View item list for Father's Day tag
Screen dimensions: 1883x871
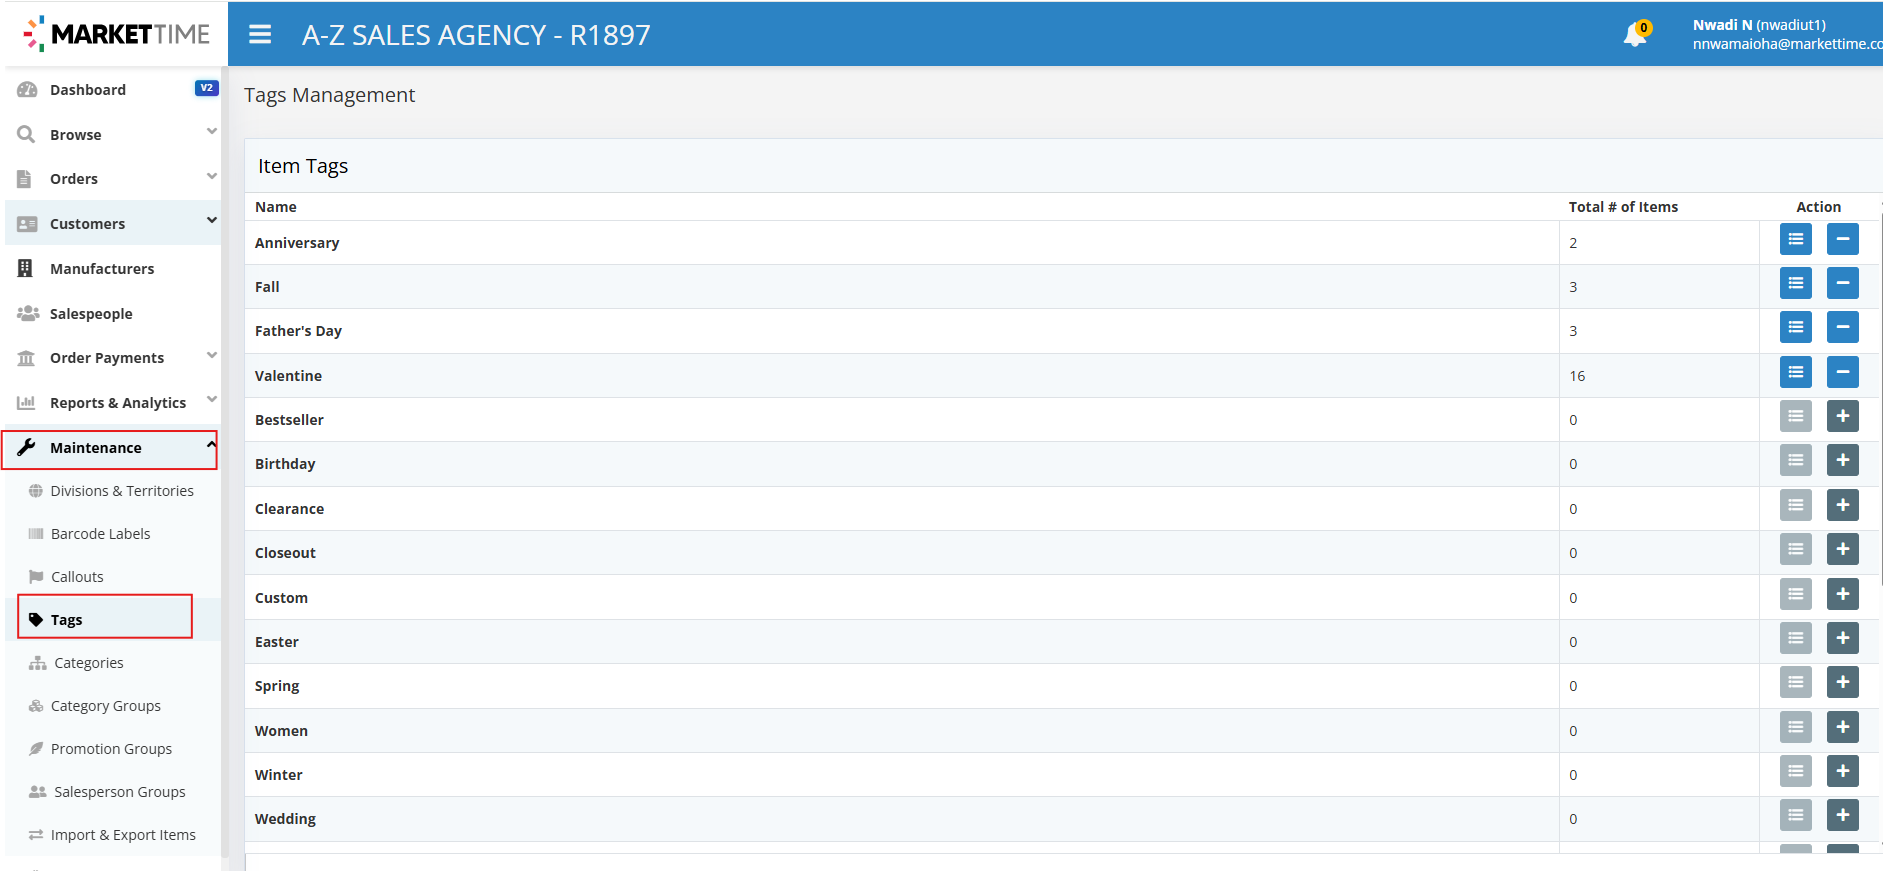coord(1796,327)
